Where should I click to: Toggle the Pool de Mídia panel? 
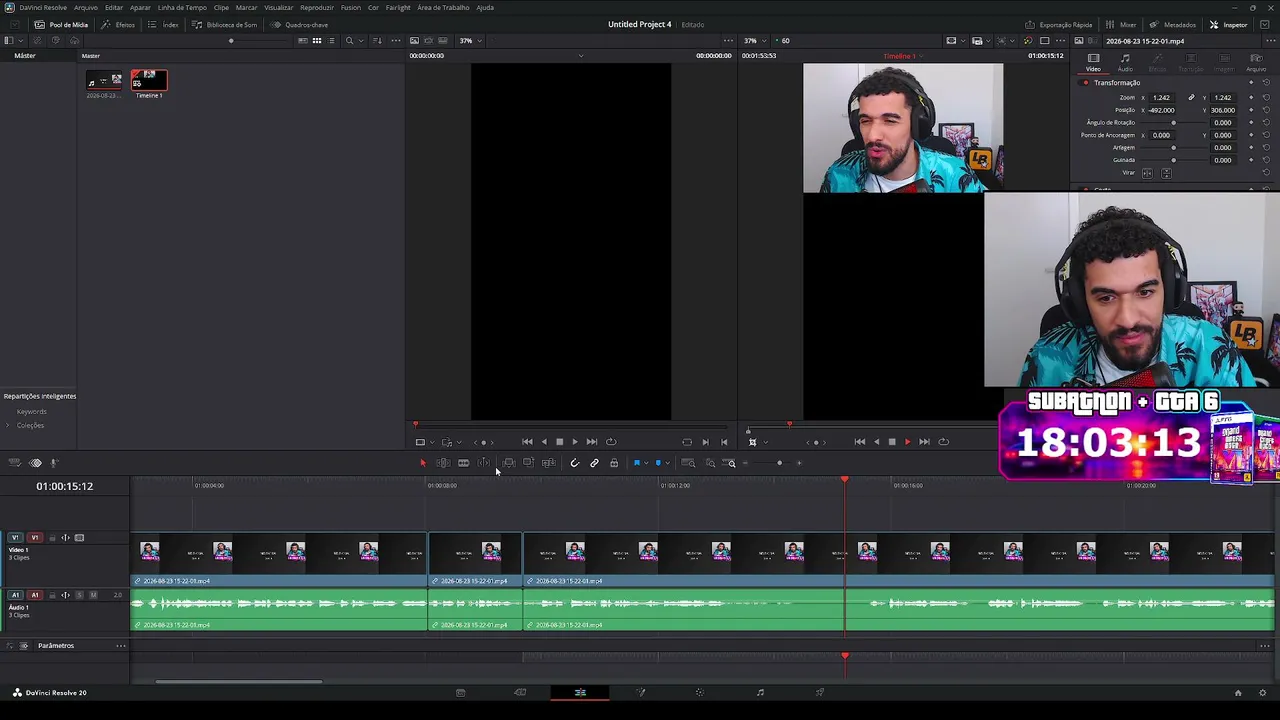click(61, 24)
